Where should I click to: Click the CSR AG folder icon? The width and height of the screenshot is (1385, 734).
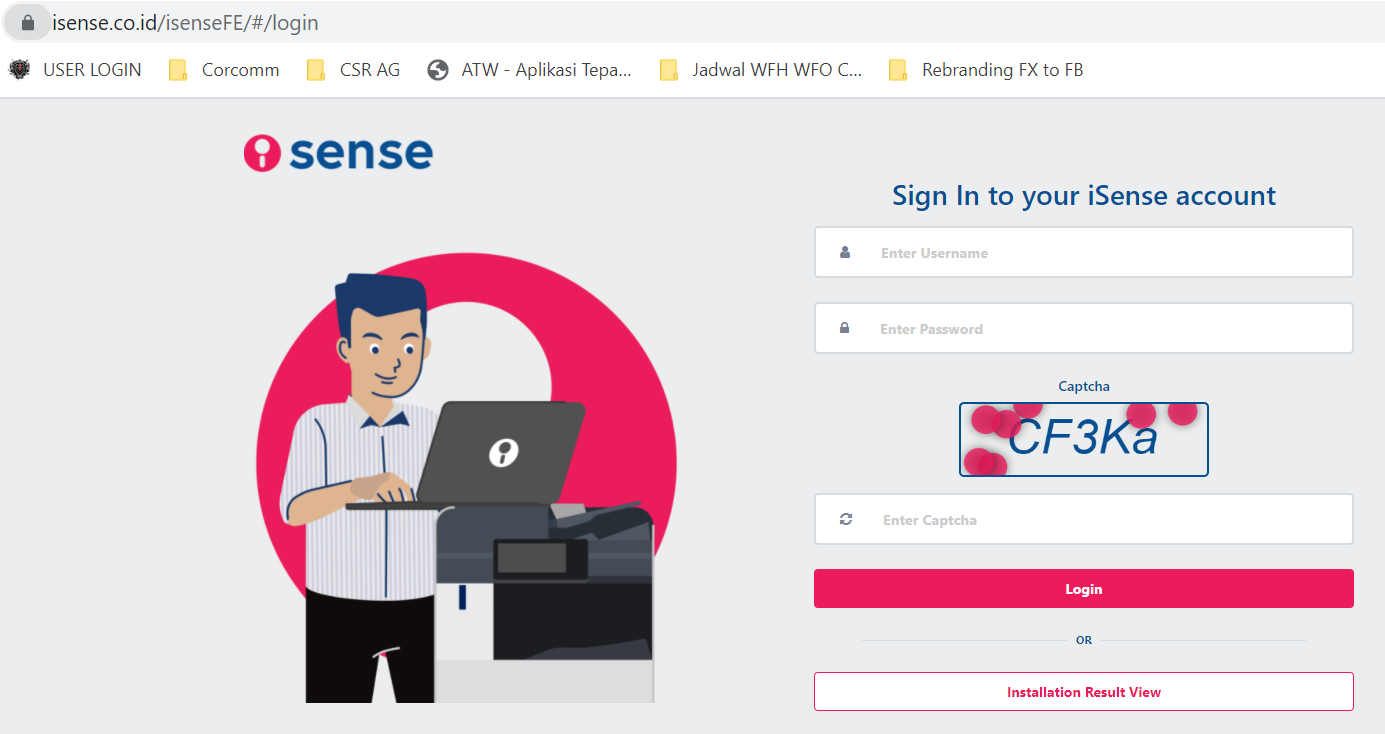click(x=316, y=70)
